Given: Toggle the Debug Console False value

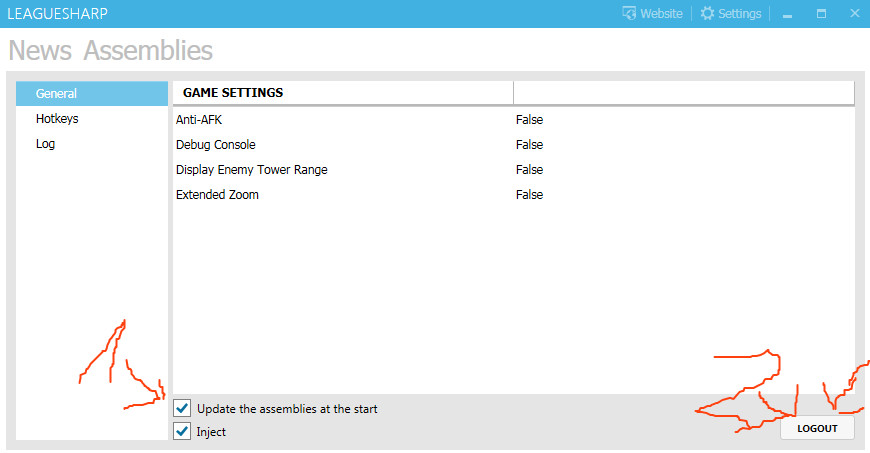Looking at the screenshot, I should click(529, 144).
